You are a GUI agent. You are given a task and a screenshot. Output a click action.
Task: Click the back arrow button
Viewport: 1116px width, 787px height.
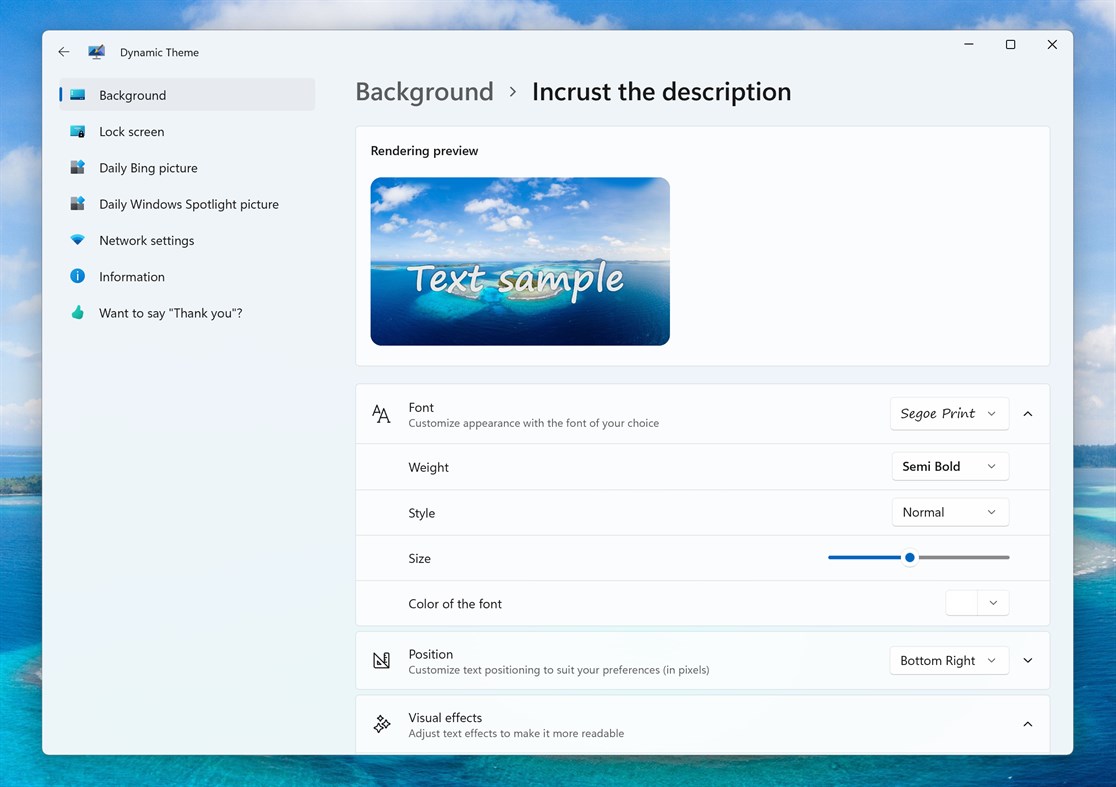63,51
